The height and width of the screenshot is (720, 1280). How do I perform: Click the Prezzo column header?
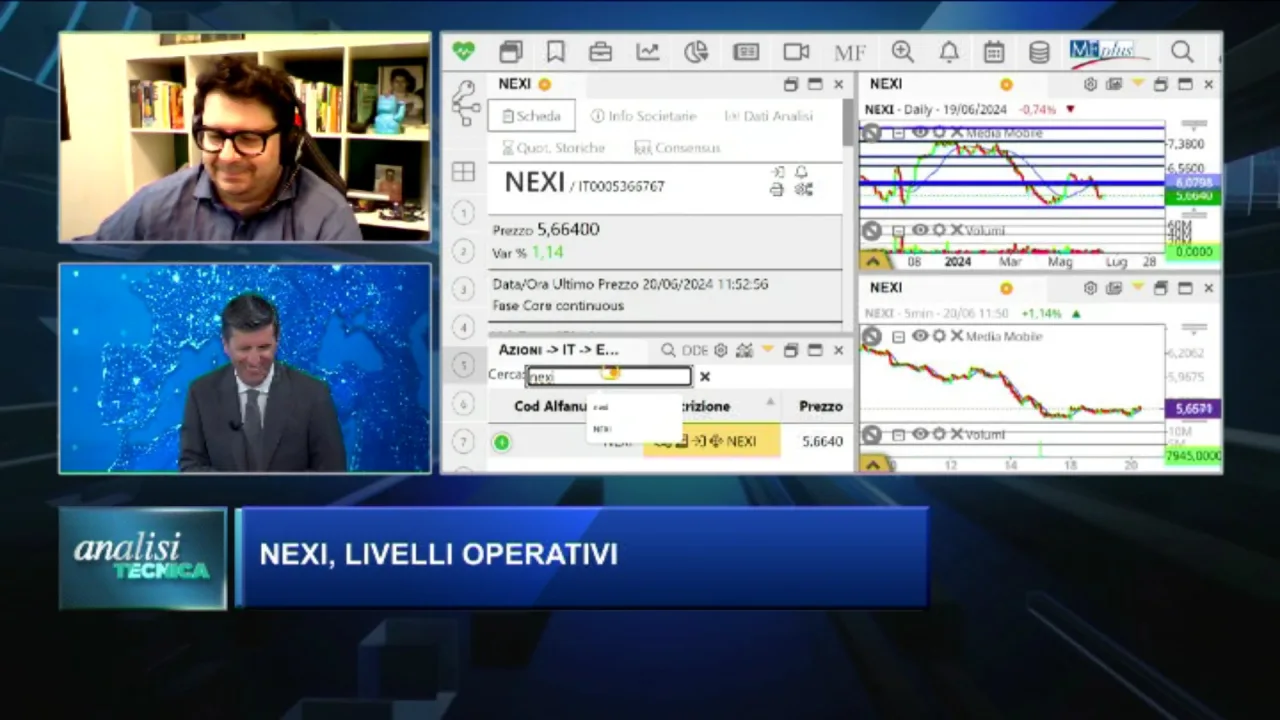click(x=821, y=406)
